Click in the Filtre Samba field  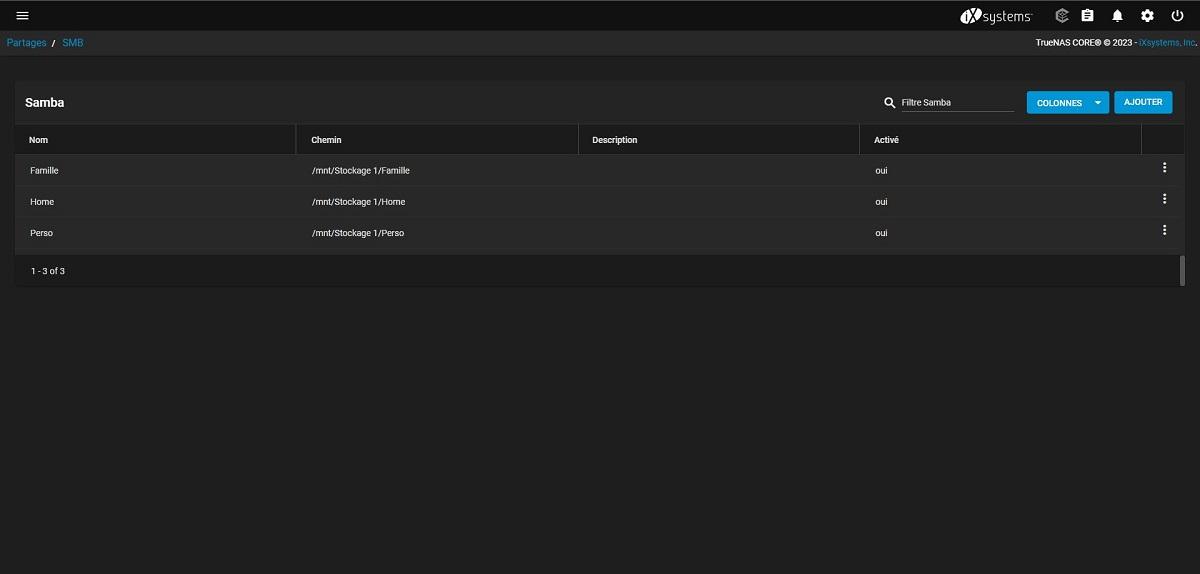point(956,102)
